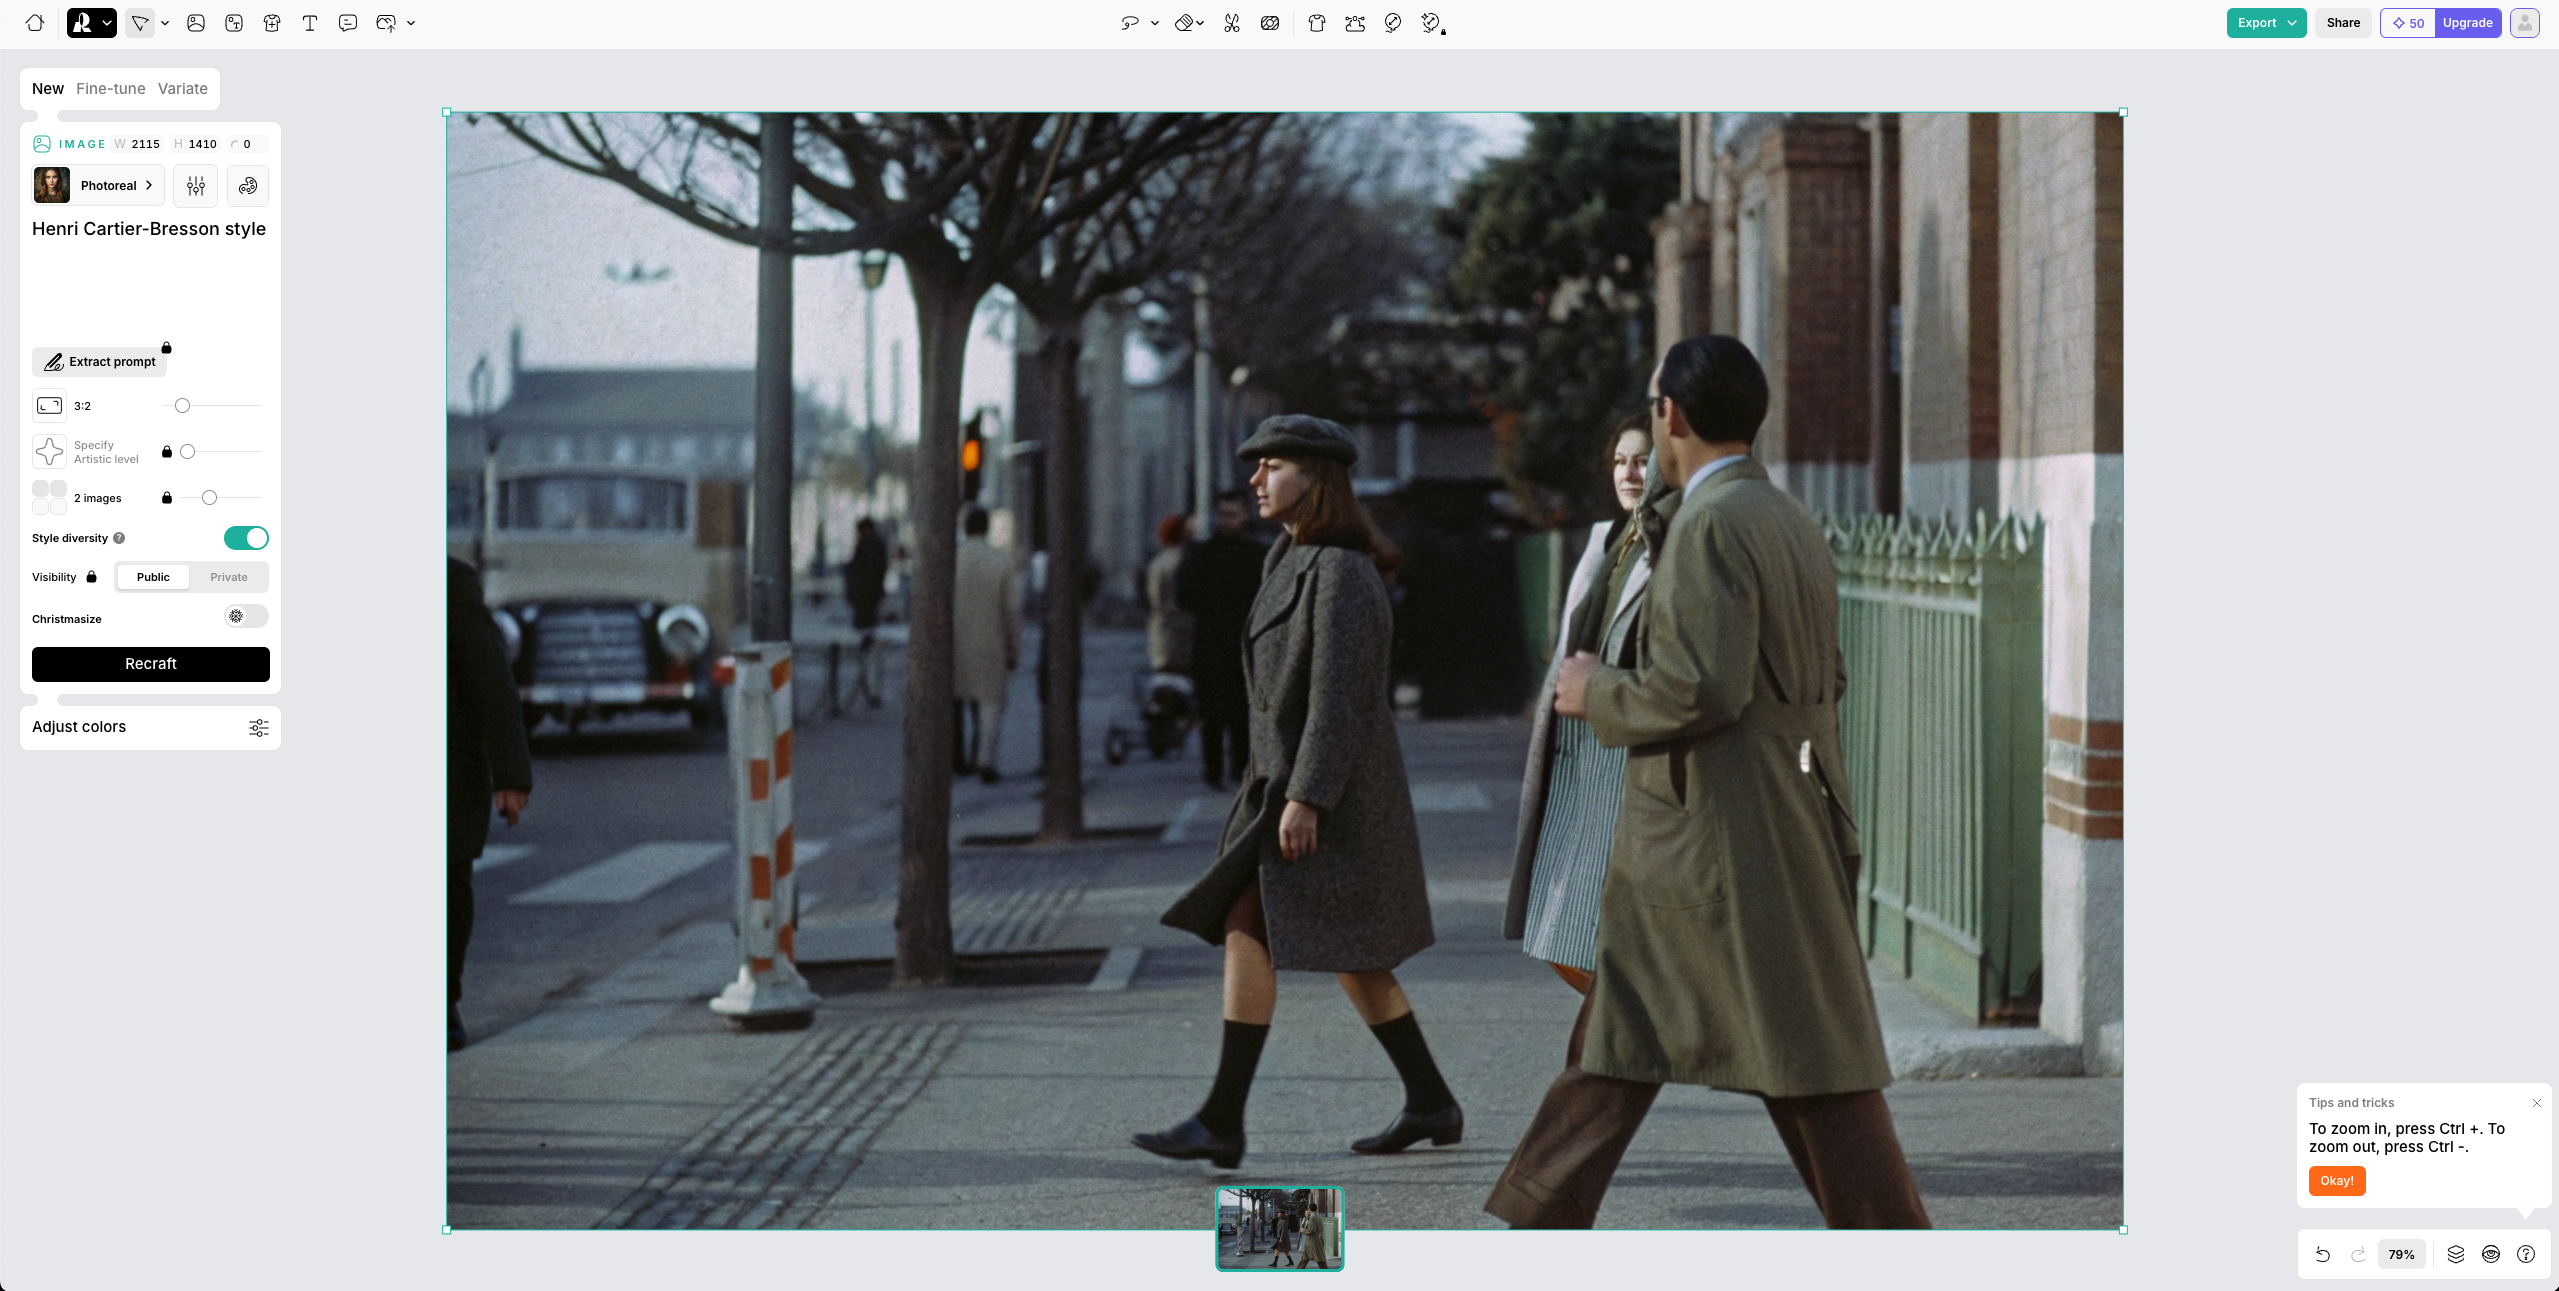Screen dimensions: 2559x1291
Task: Switch to the Variate tab
Action: 182,89
